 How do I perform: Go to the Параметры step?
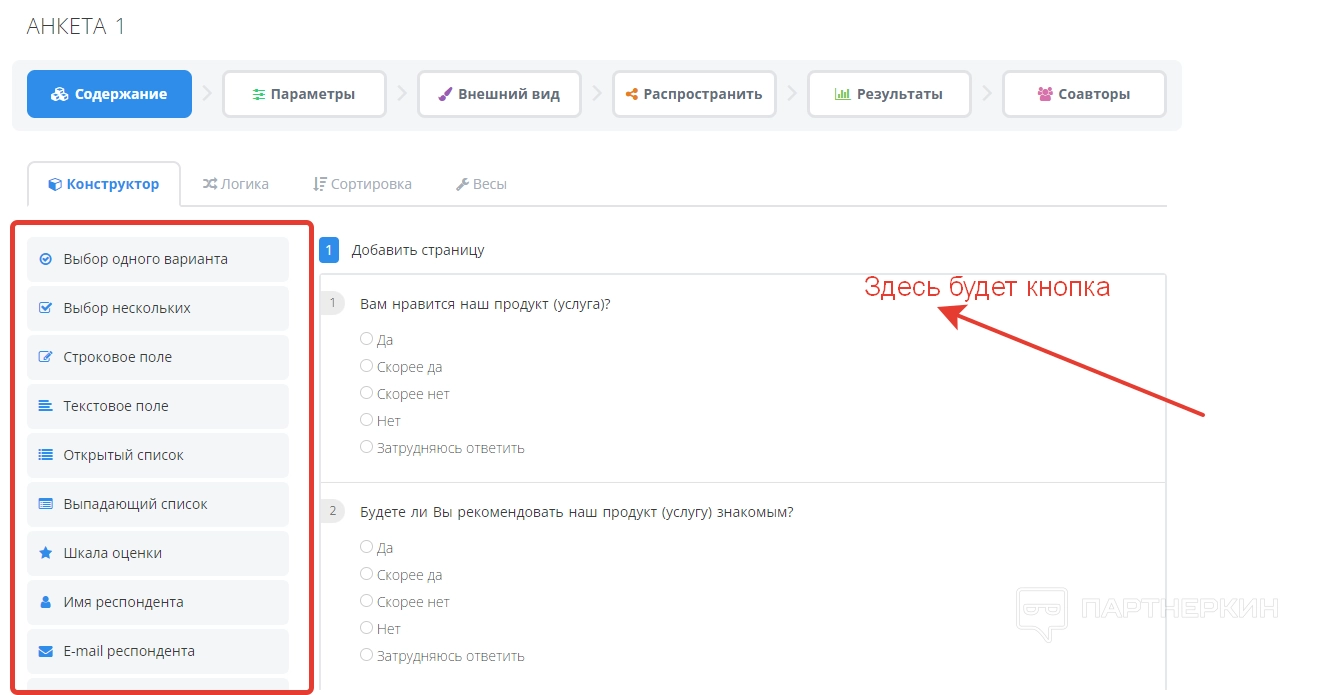304,95
